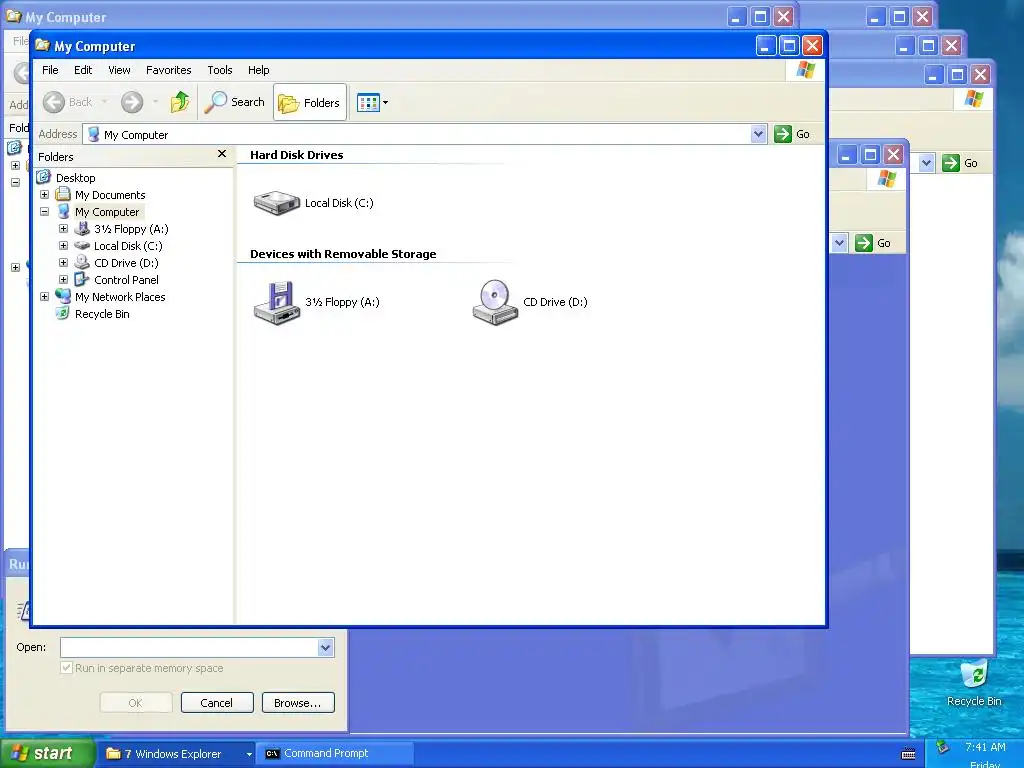Viewport: 1024px width, 768px height.
Task: Open the Forward history dropdown arrow
Action: click(x=155, y=102)
